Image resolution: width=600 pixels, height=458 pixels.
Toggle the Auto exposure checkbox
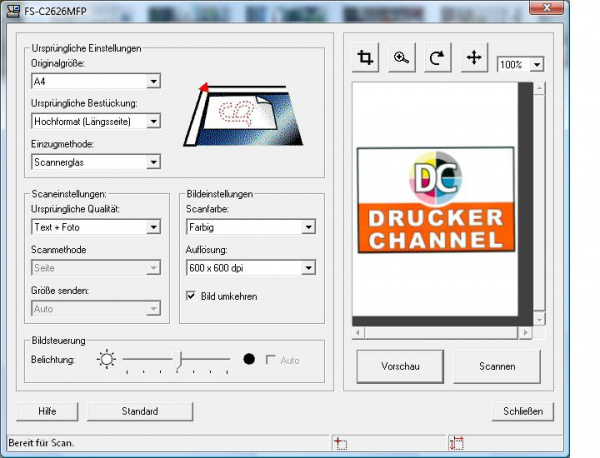pyautogui.click(x=271, y=360)
